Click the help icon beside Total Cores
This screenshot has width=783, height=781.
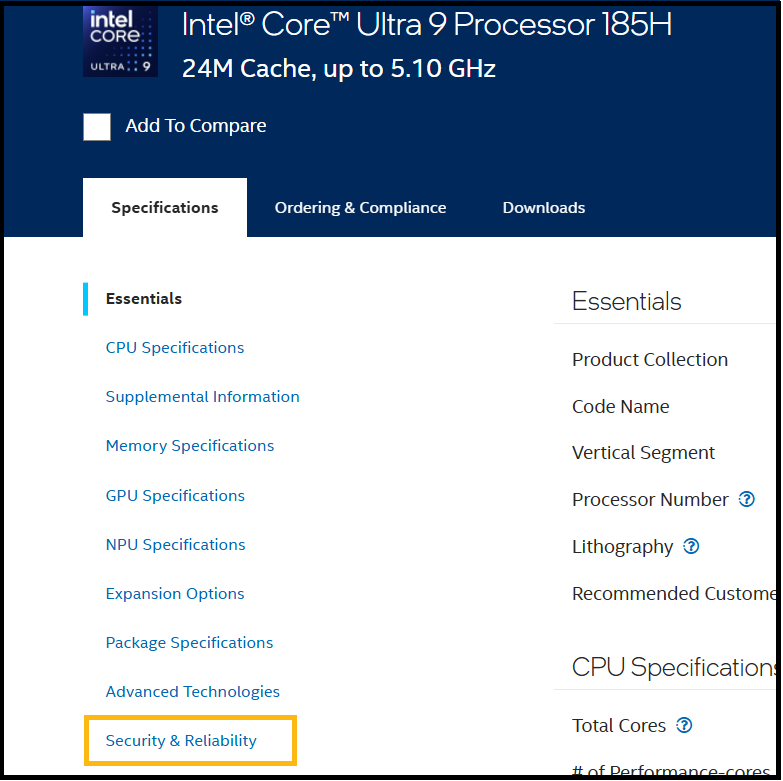(x=684, y=725)
